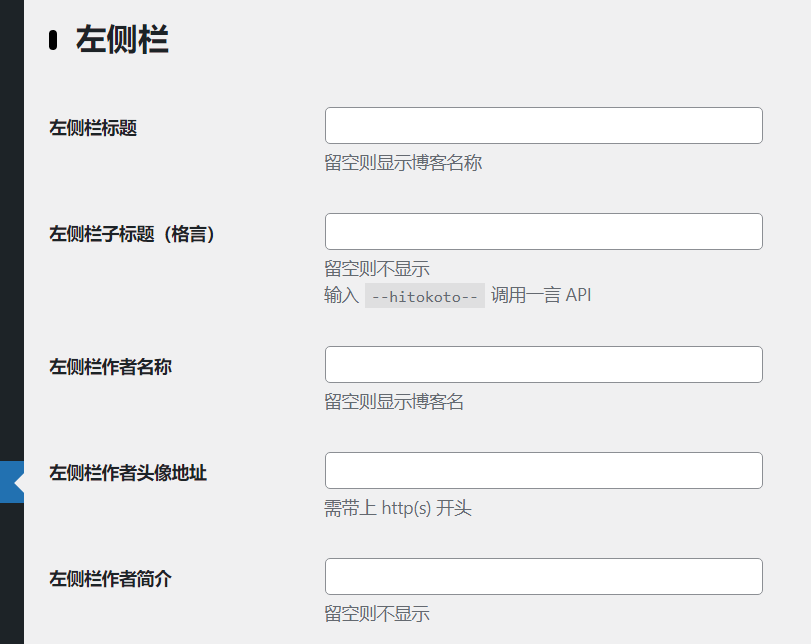
Task: Click the 左侧栏作者名称 label
Action: tap(110, 367)
